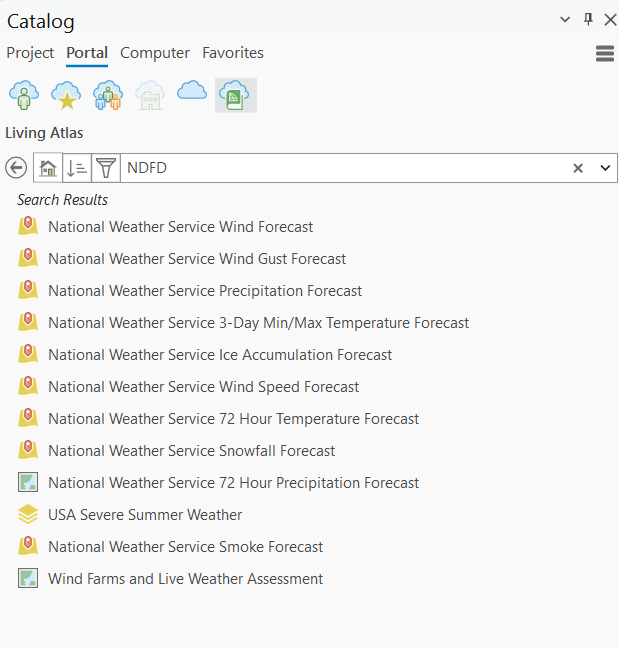Click the NDFD search field
619x648 pixels.
click(345, 168)
